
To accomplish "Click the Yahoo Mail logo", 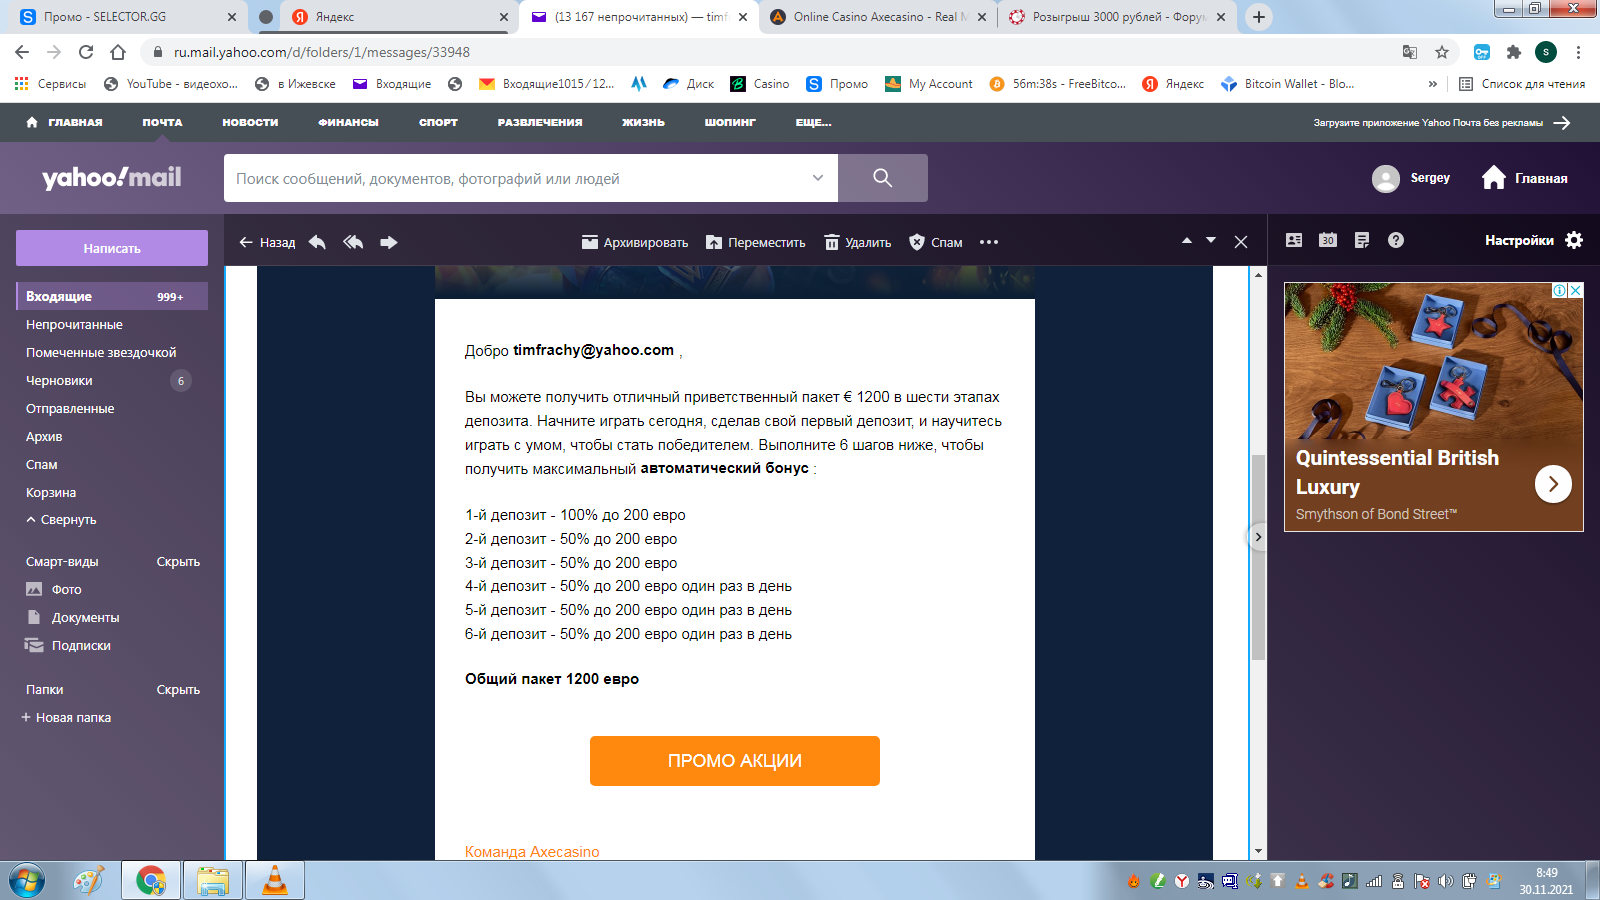I will tap(112, 178).
